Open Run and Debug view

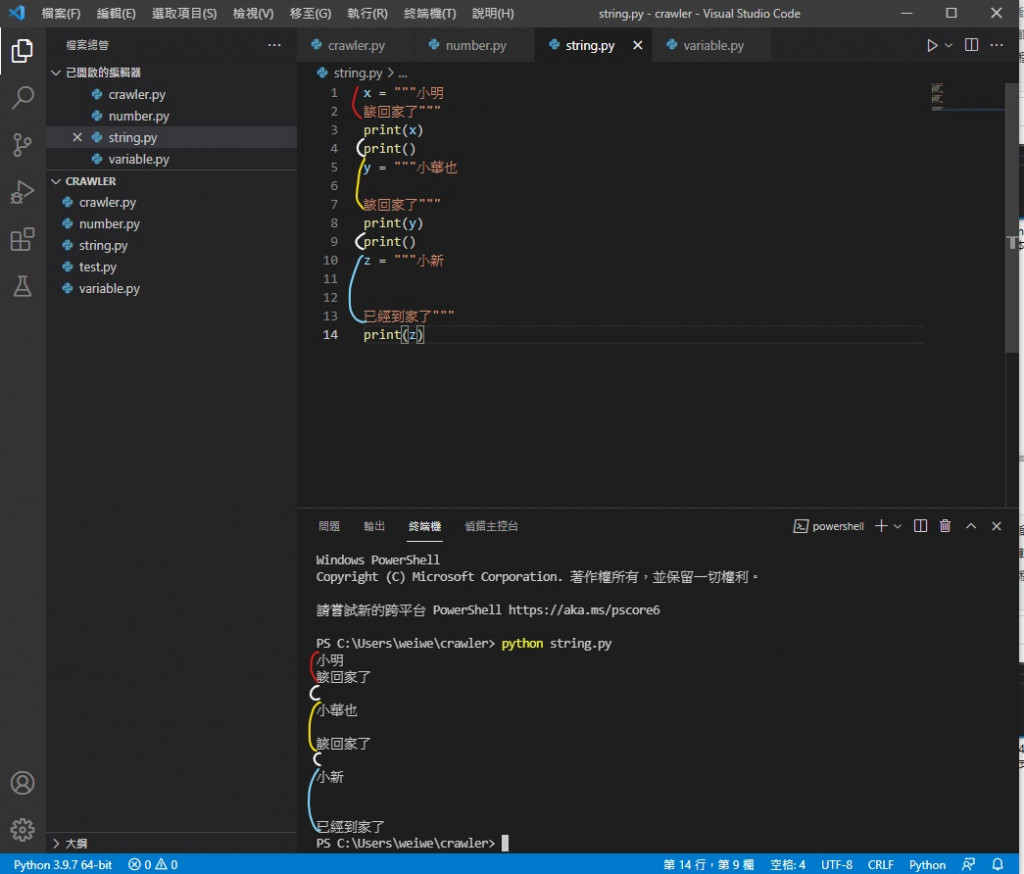coord(22,192)
